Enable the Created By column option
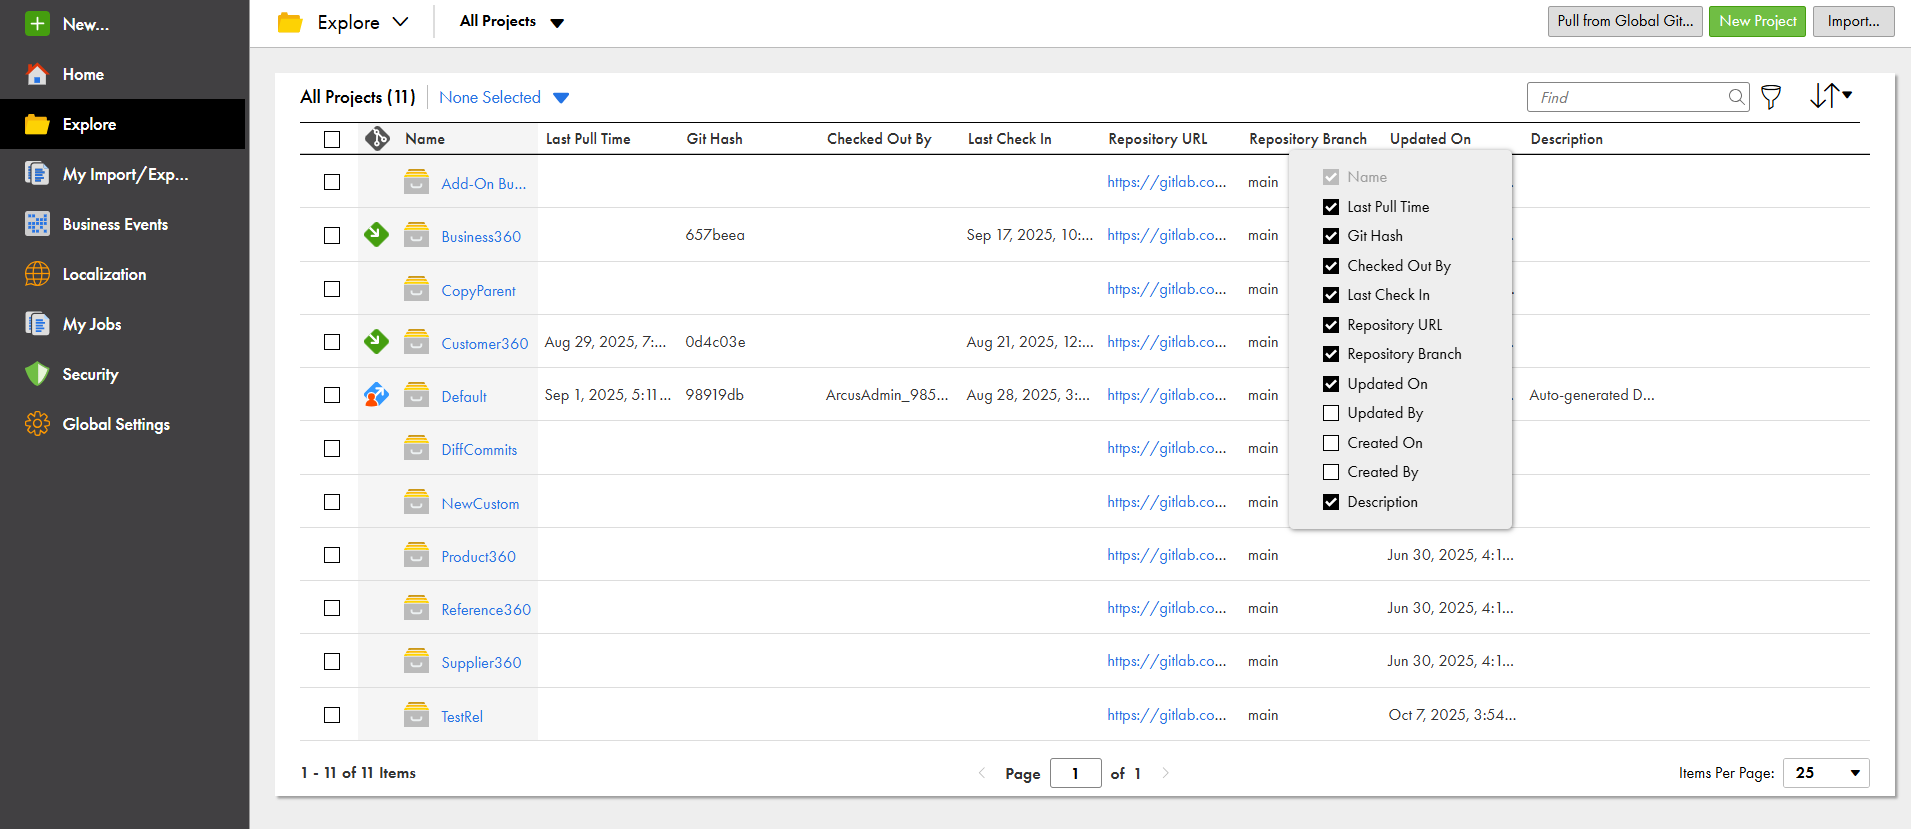Screen dimensions: 1911x829 [x=1331, y=472]
